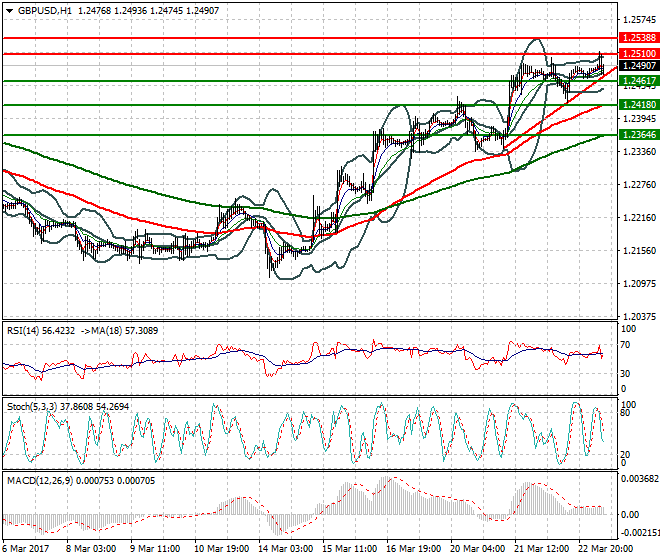Click the 1.21560 price scale value
This screenshot has width=660, height=560.
[639, 251]
